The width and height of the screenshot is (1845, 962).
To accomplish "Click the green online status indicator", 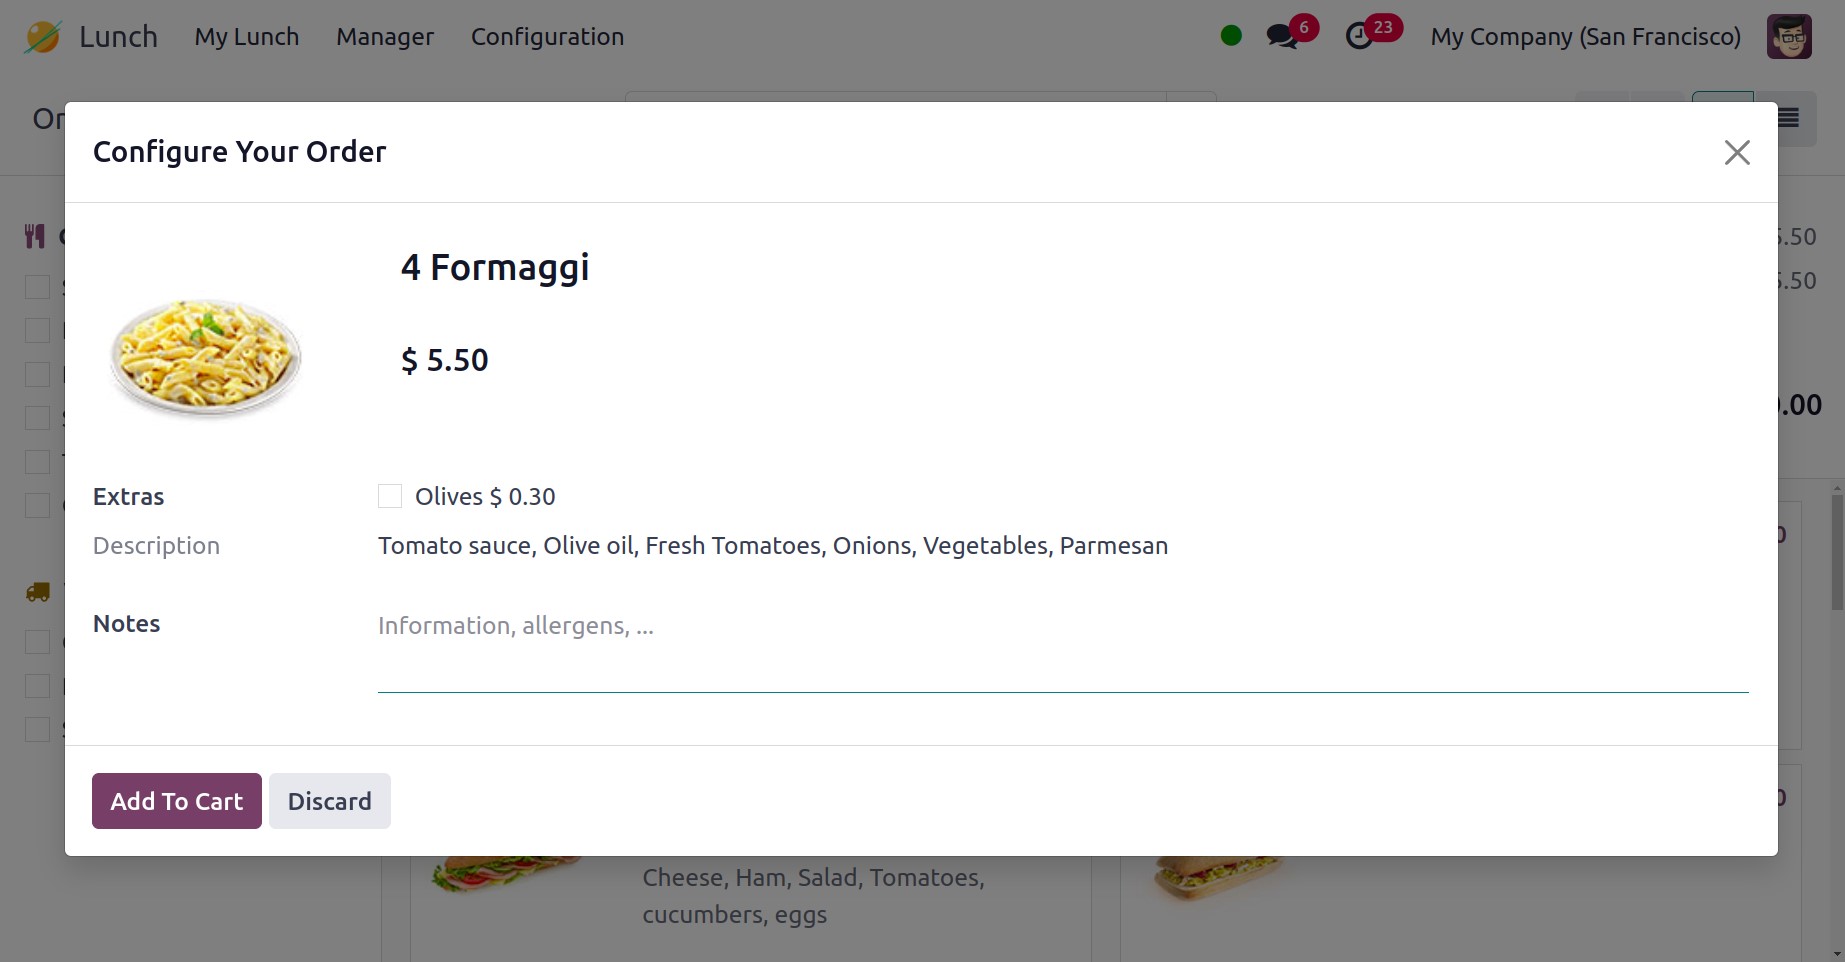I will pyautogui.click(x=1231, y=36).
